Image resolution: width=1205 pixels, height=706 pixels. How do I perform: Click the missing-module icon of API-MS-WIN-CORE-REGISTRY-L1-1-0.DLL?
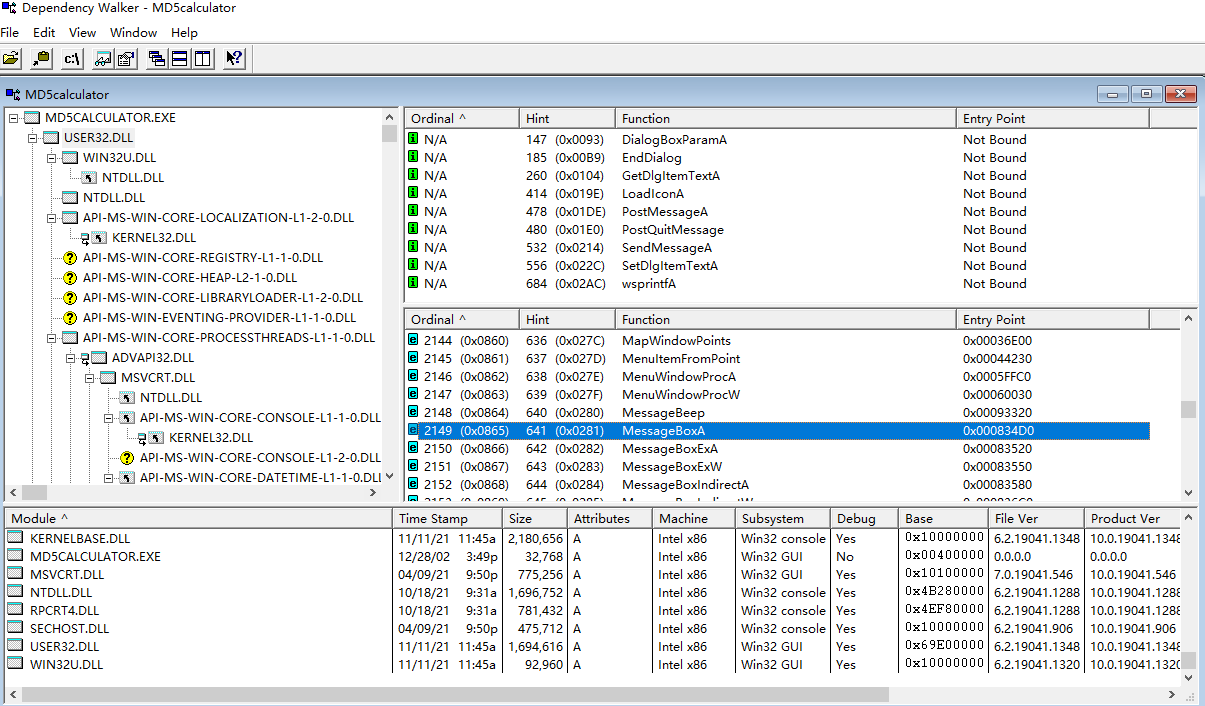click(70, 258)
